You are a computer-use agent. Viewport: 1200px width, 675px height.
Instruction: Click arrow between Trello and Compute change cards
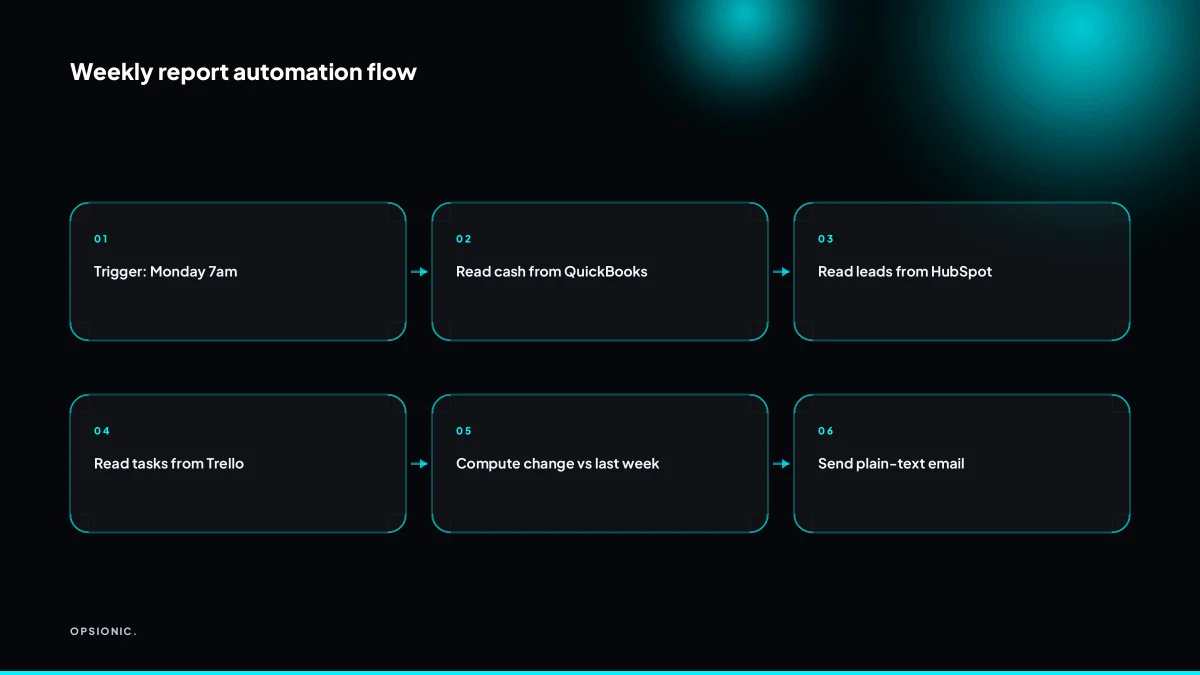pyautogui.click(x=419, y=464)
